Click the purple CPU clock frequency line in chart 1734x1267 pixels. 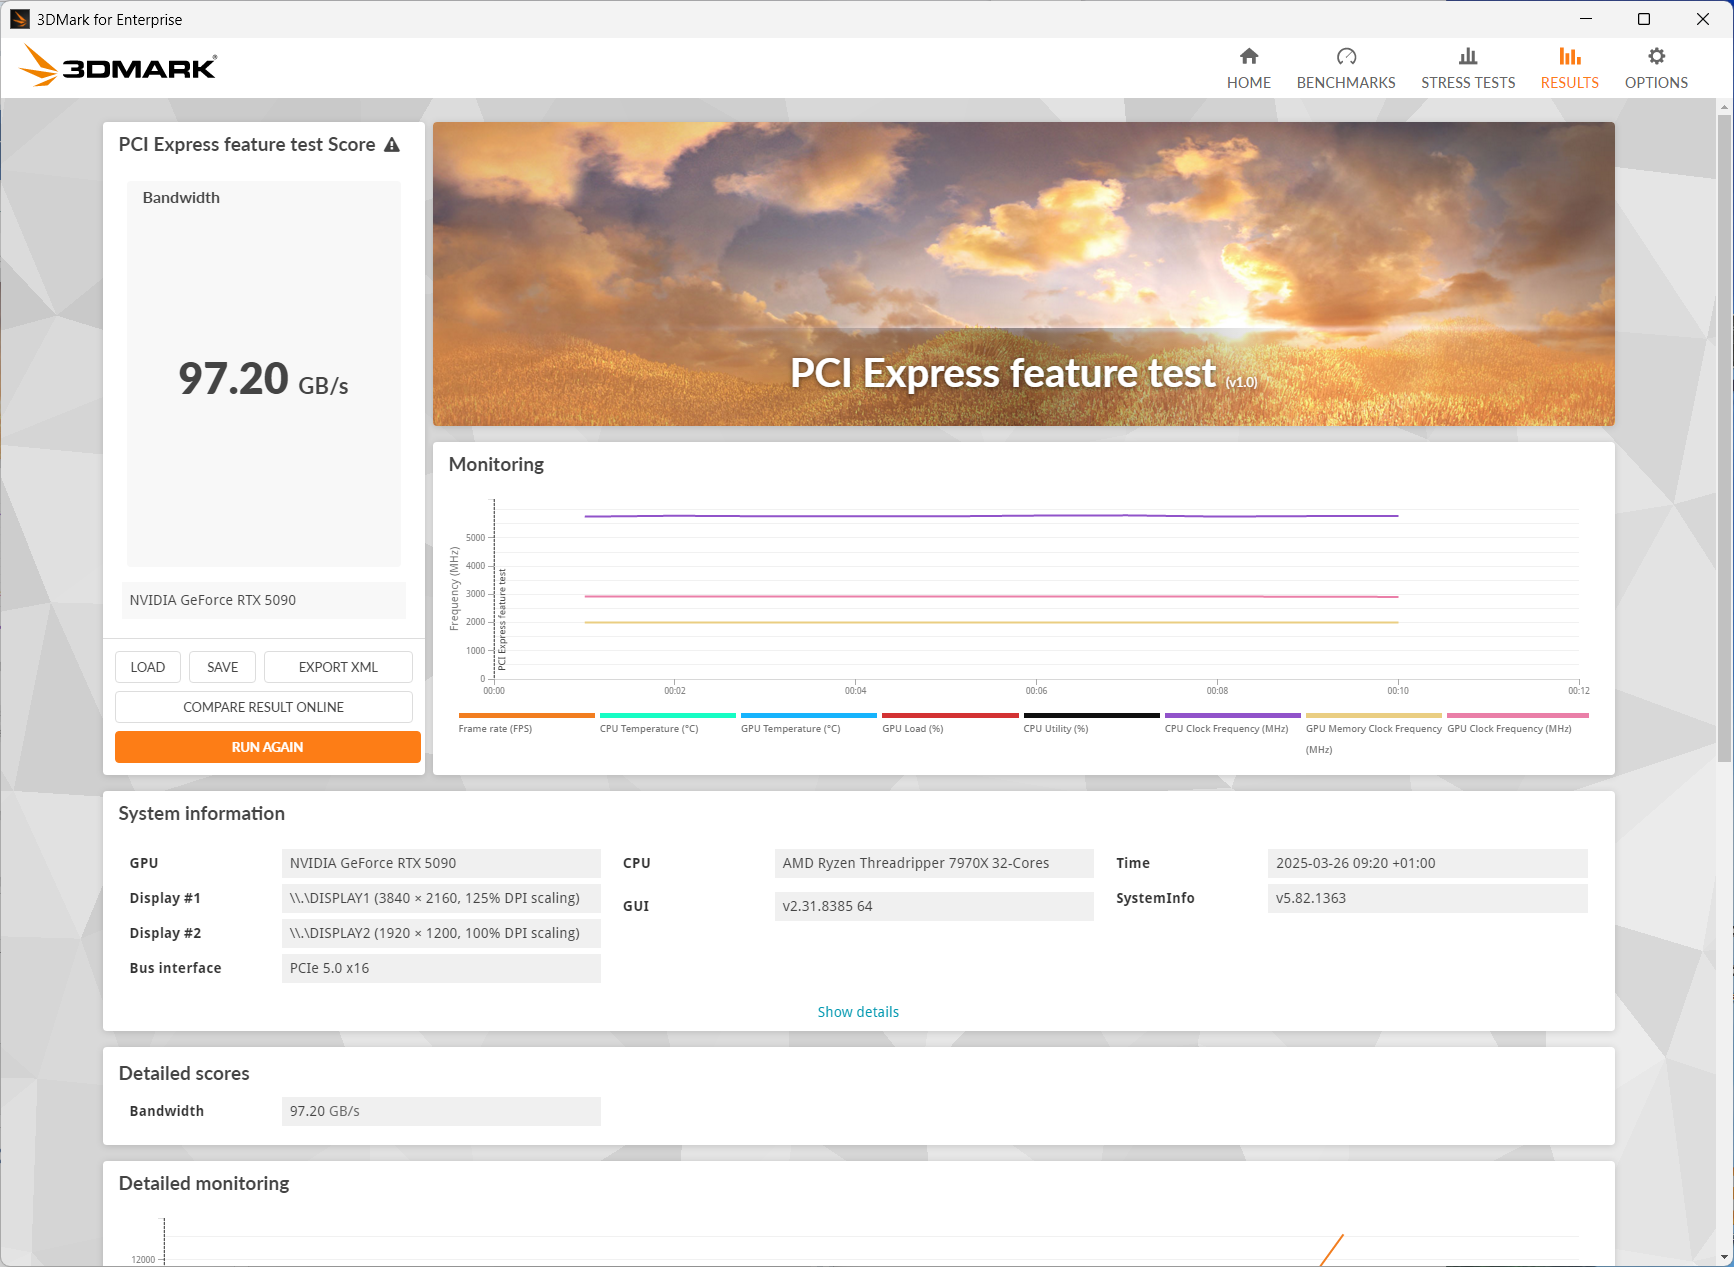click(x=991, y=516)
